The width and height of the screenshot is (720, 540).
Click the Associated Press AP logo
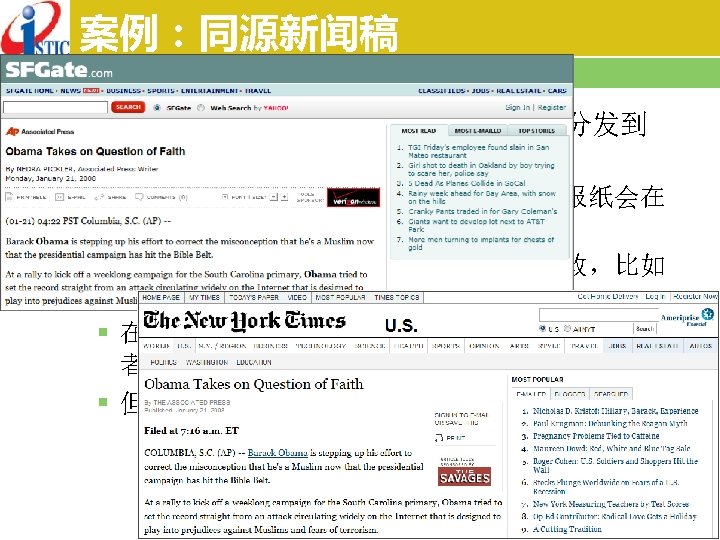(x=39, y=132)
